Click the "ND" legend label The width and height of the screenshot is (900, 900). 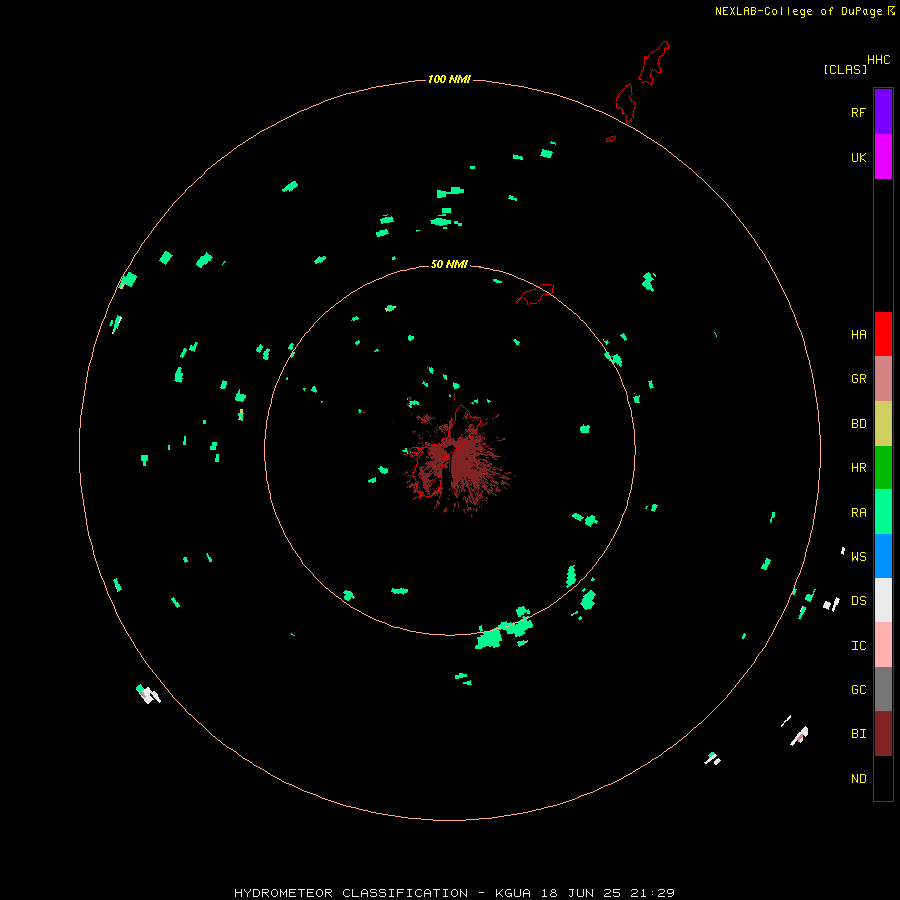(x=858, y=779)
